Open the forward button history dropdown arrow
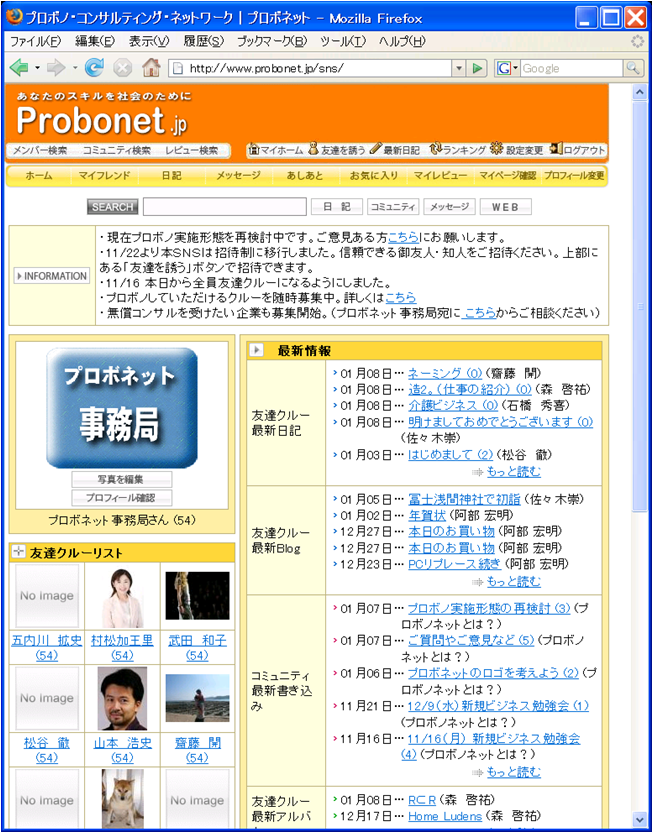The height and width of the screenshot is (833, 653). point(74,68)
